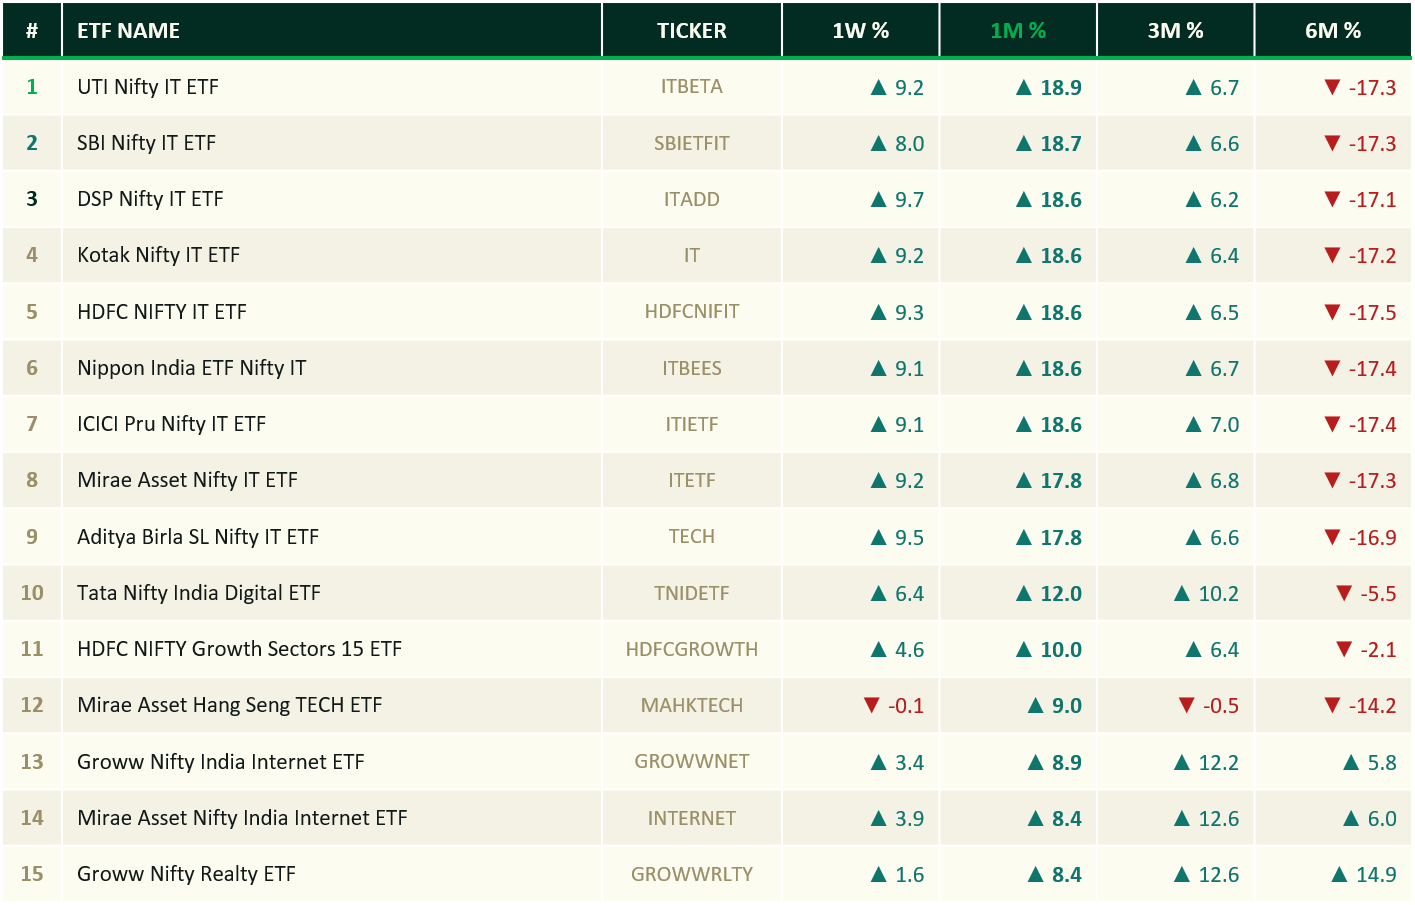
Task: Click the ITBEES ticker
Action: pos(692,368)
